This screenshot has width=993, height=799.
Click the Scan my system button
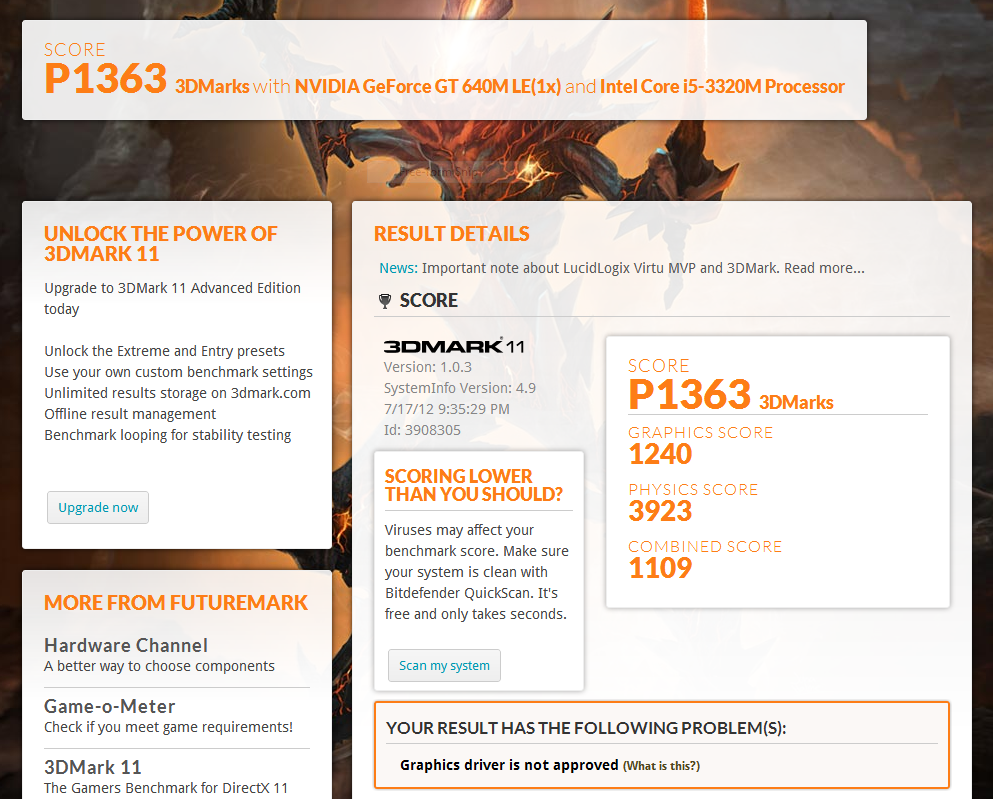point(444,665)
